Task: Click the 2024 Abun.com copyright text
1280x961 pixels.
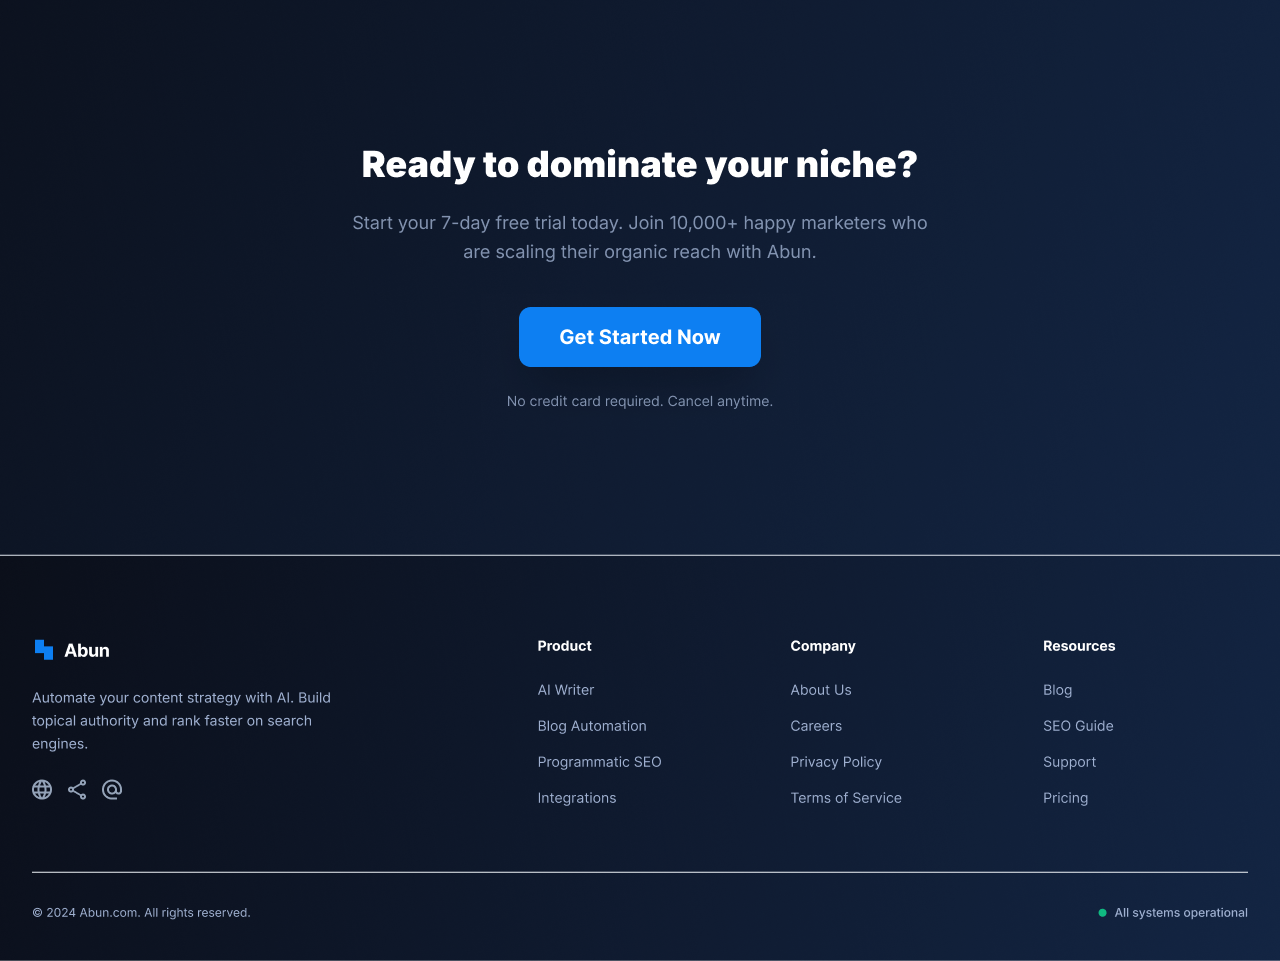Action: pyautogui.click(x=141, y=913)
